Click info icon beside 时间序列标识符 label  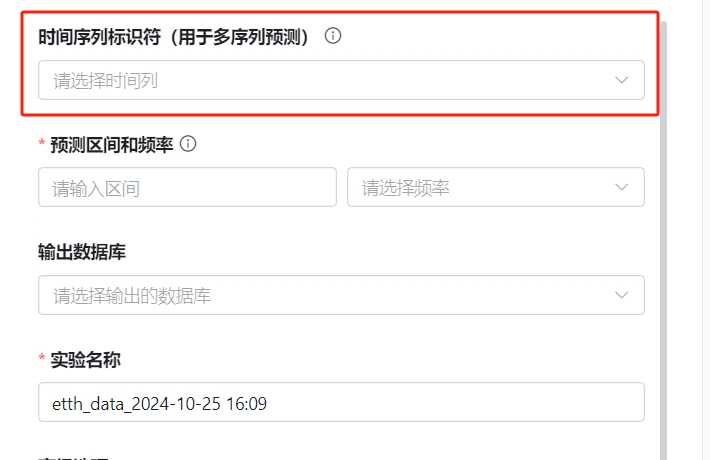click(x=333, y=36)
